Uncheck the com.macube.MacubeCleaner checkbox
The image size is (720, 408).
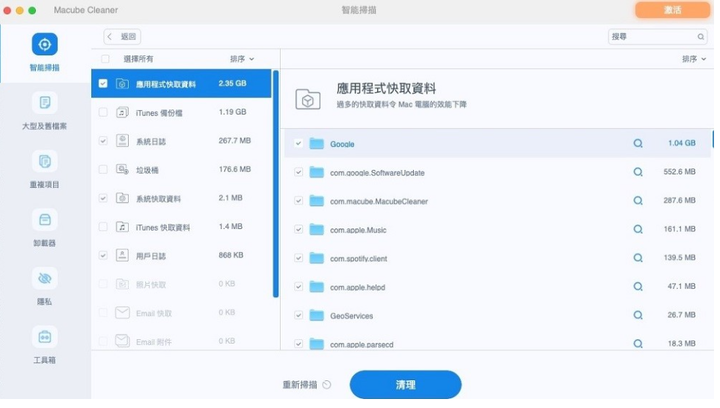(x=298, y=201)
